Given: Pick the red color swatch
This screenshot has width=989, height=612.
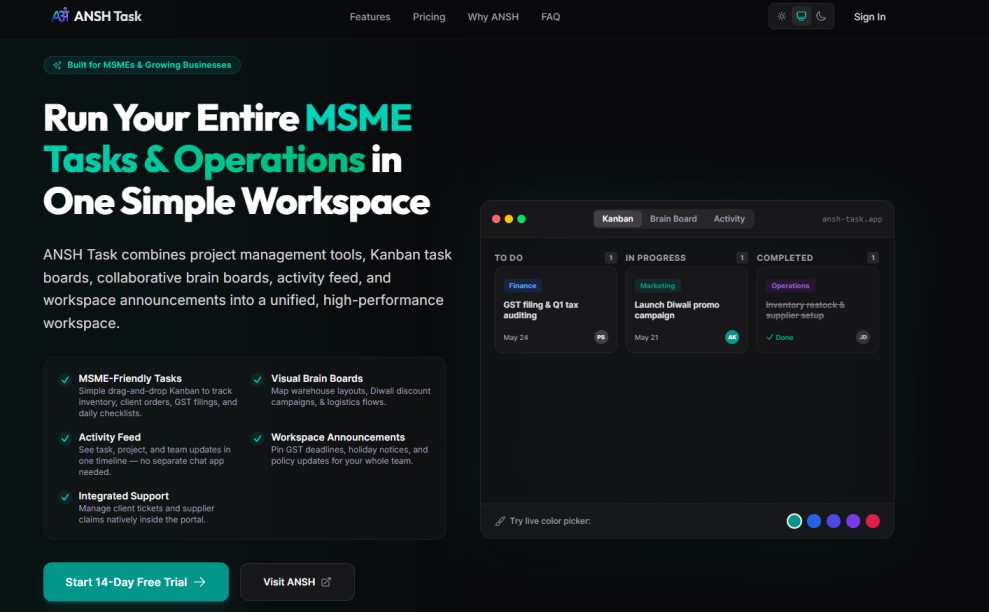Looking at the screenshot, I should coord(872,521).
